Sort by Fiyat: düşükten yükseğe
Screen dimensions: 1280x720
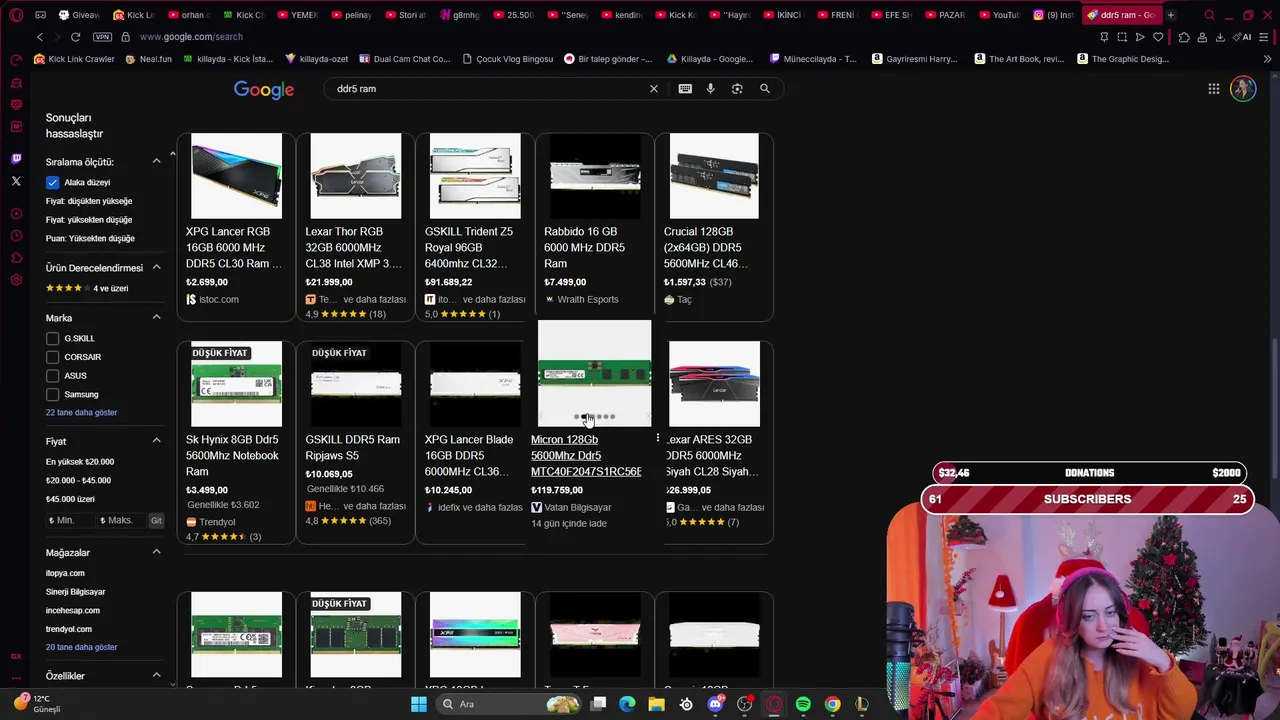[89, 201]
